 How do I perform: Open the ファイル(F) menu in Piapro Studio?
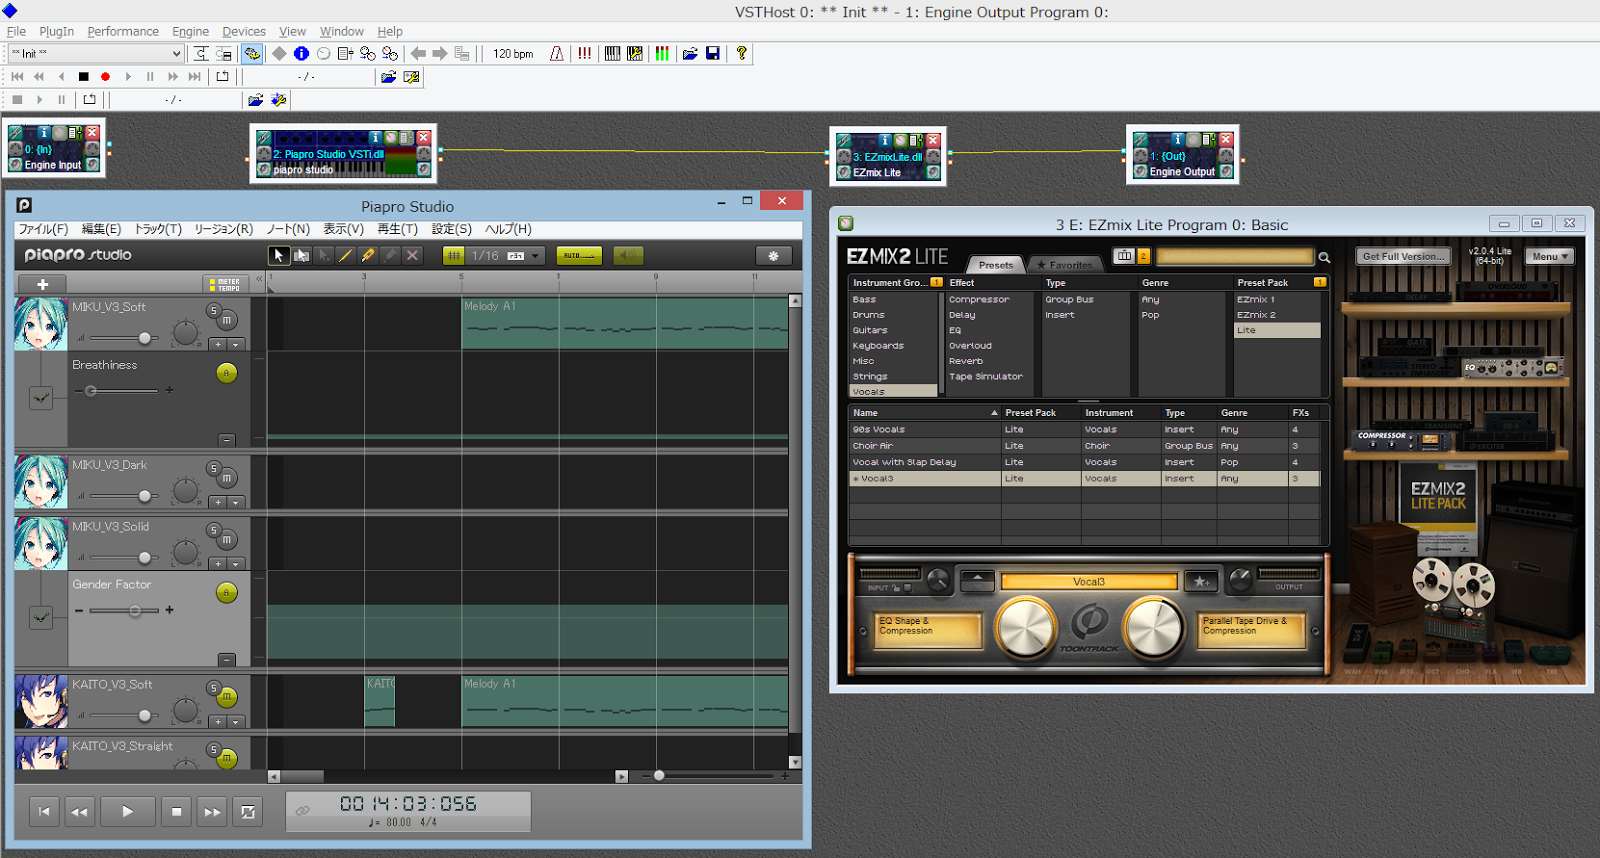click(43, 229)
